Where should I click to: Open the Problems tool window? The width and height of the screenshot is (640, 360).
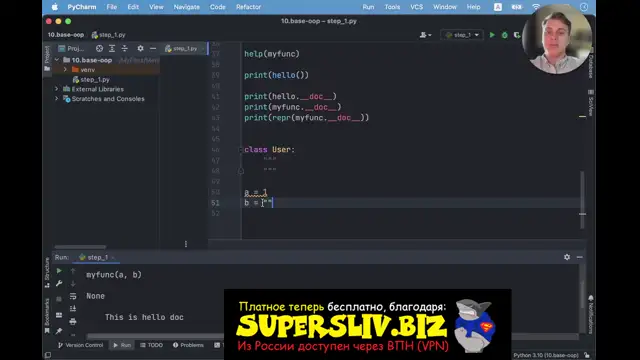[x=188, y=345]
